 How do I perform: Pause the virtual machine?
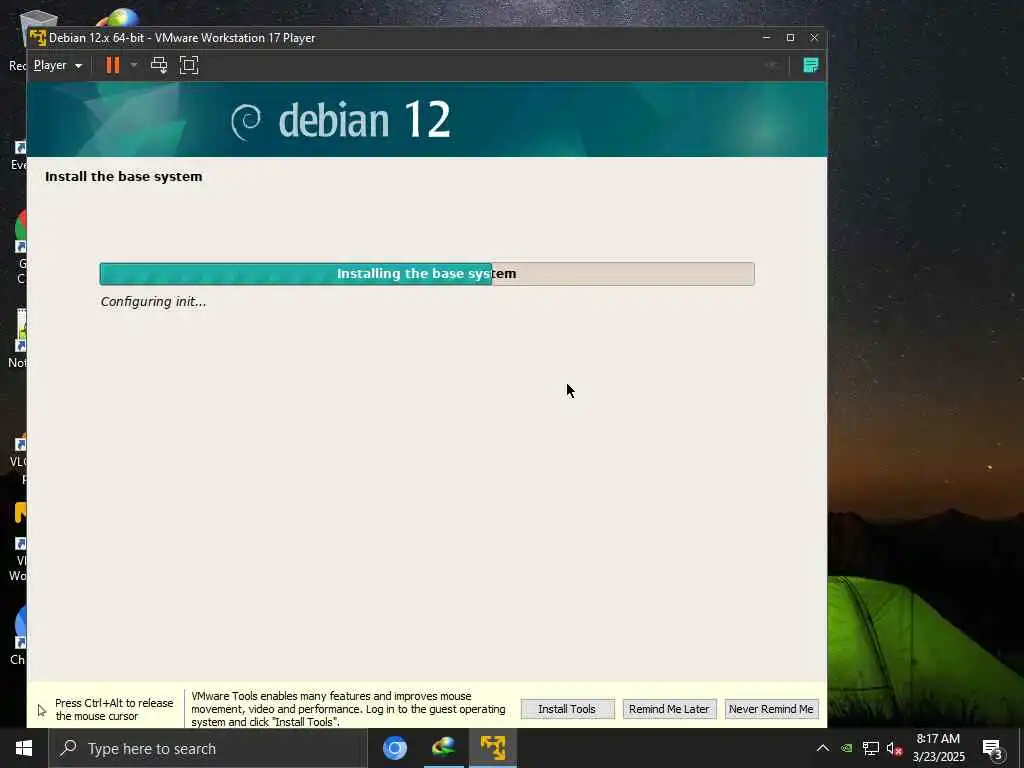coord(113,65)
